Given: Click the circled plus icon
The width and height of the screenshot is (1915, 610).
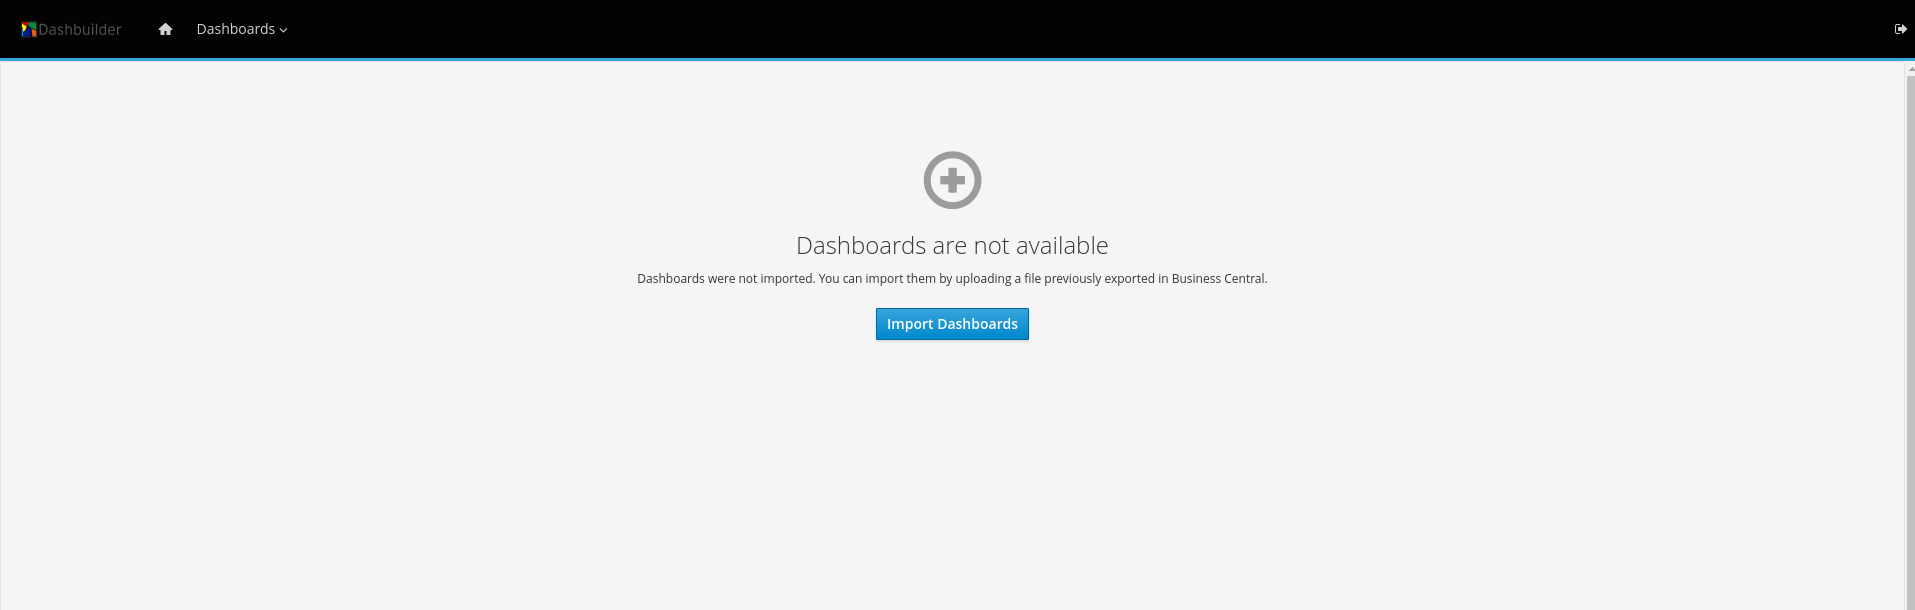Looking at the screenshot, I should pos(952,180).
